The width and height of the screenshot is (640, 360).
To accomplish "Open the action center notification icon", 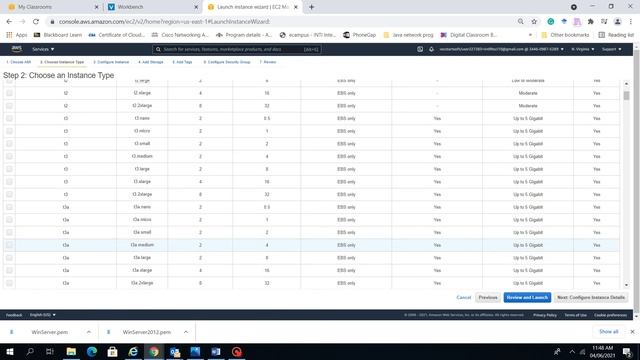I will (627, 351).
